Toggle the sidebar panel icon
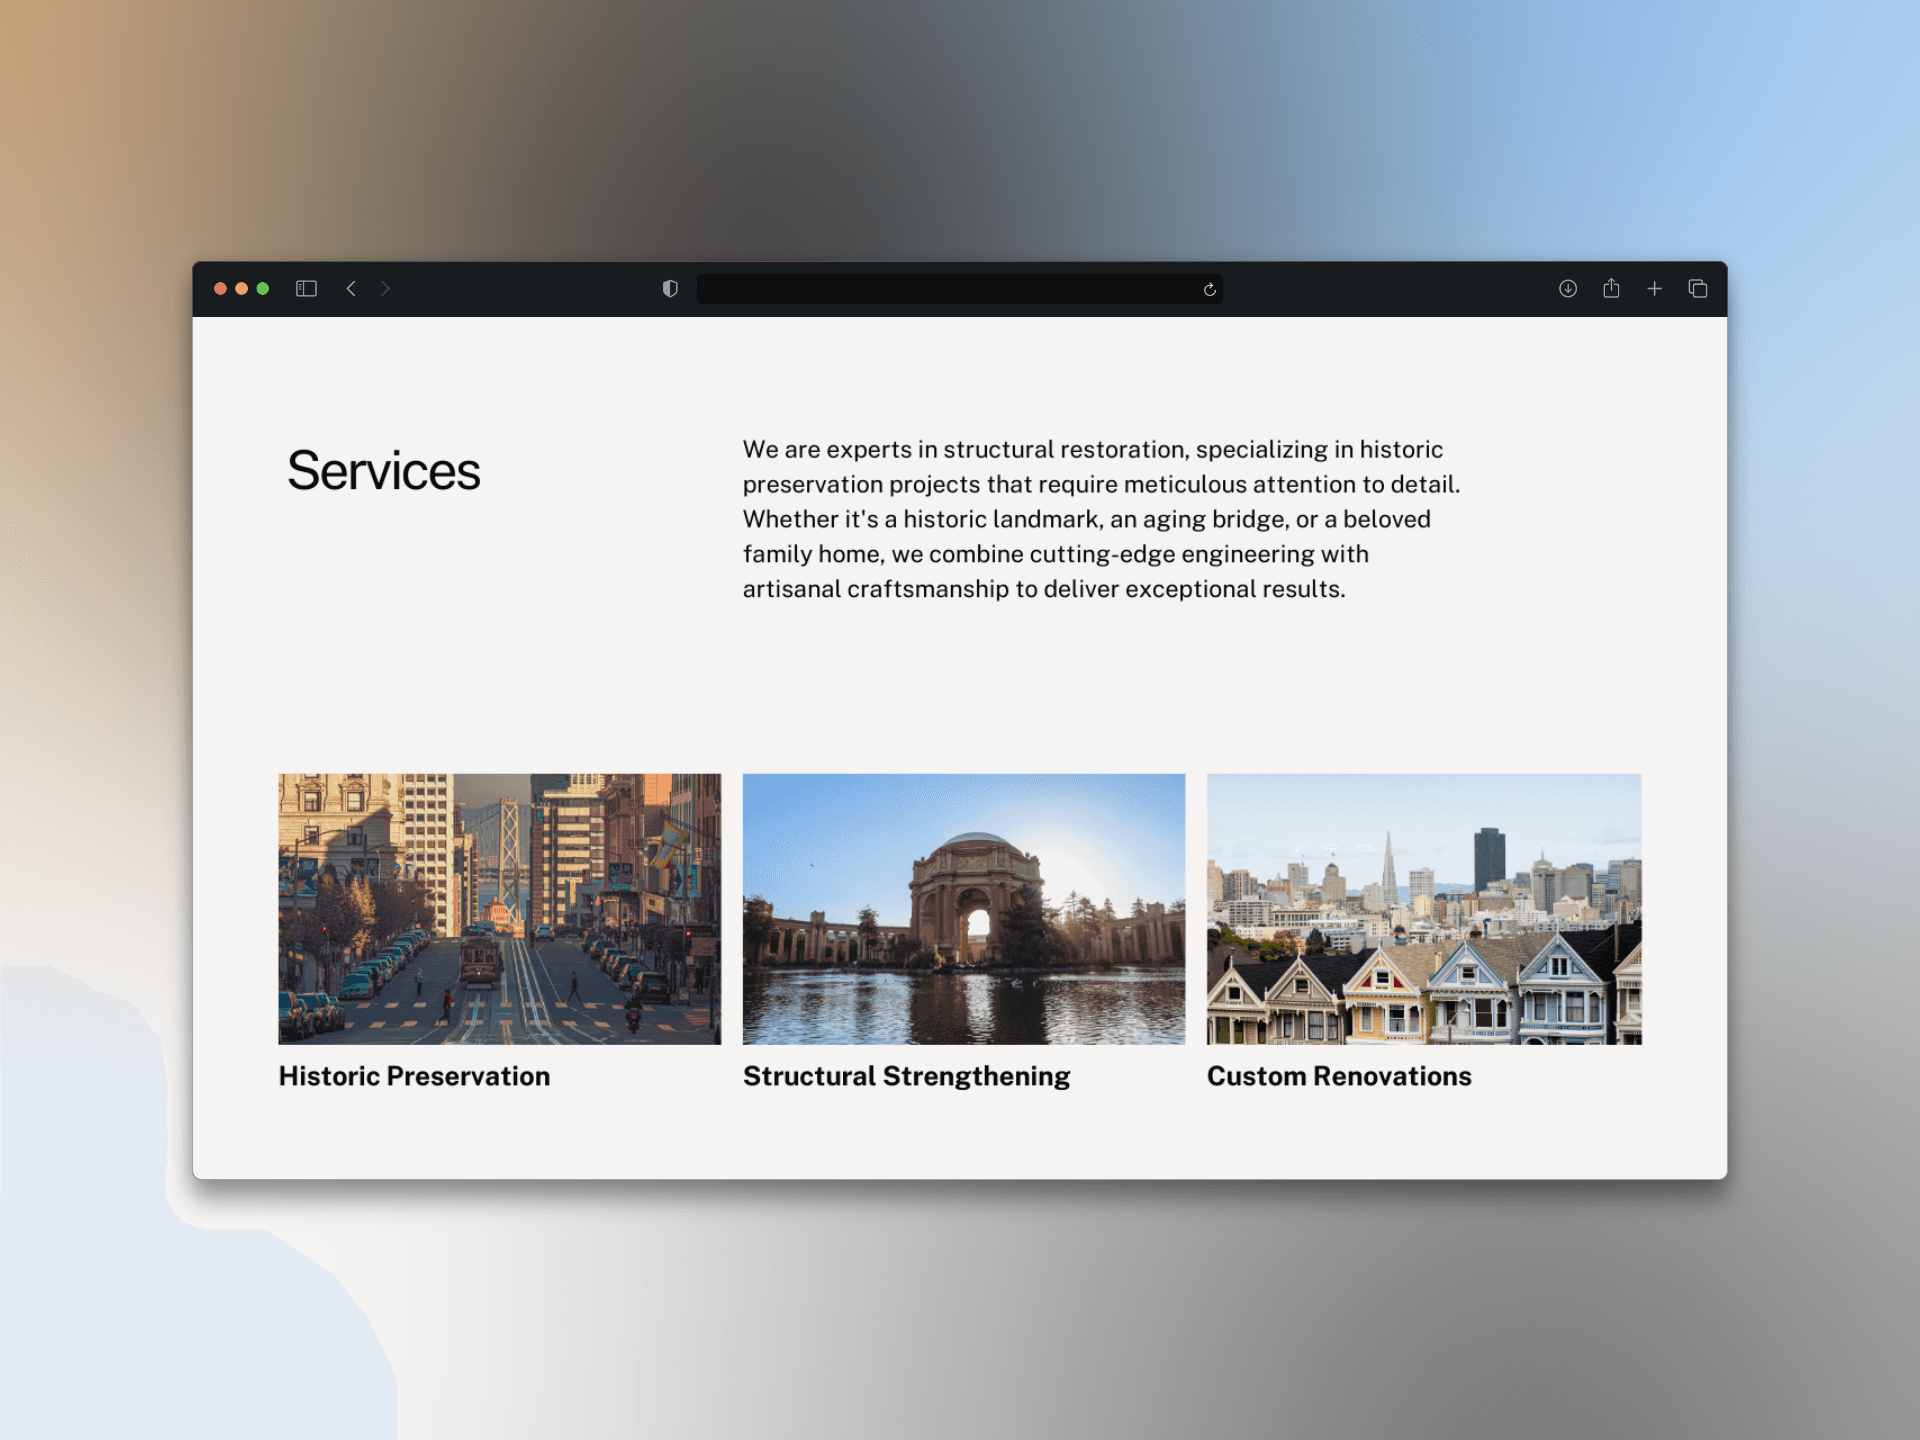The image size is (1920, 1440). 306,289
